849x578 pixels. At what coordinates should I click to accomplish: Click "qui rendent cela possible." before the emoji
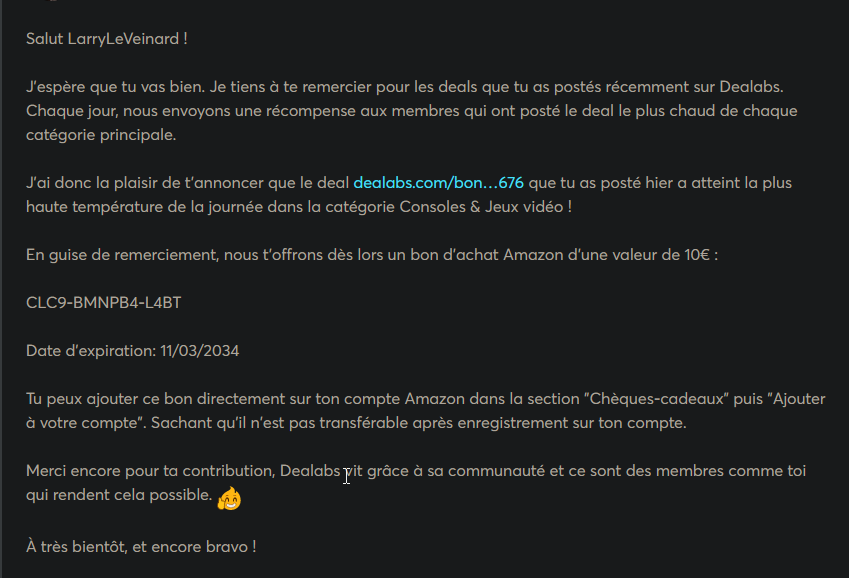pyautogui.click(x=119, y=495)
